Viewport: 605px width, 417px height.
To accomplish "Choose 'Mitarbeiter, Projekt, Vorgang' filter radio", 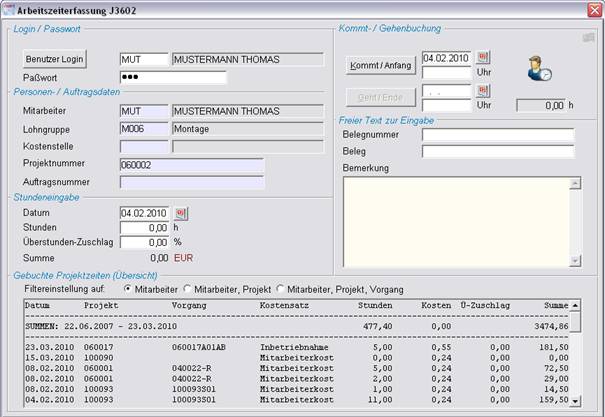I will (x=280, y=288).
